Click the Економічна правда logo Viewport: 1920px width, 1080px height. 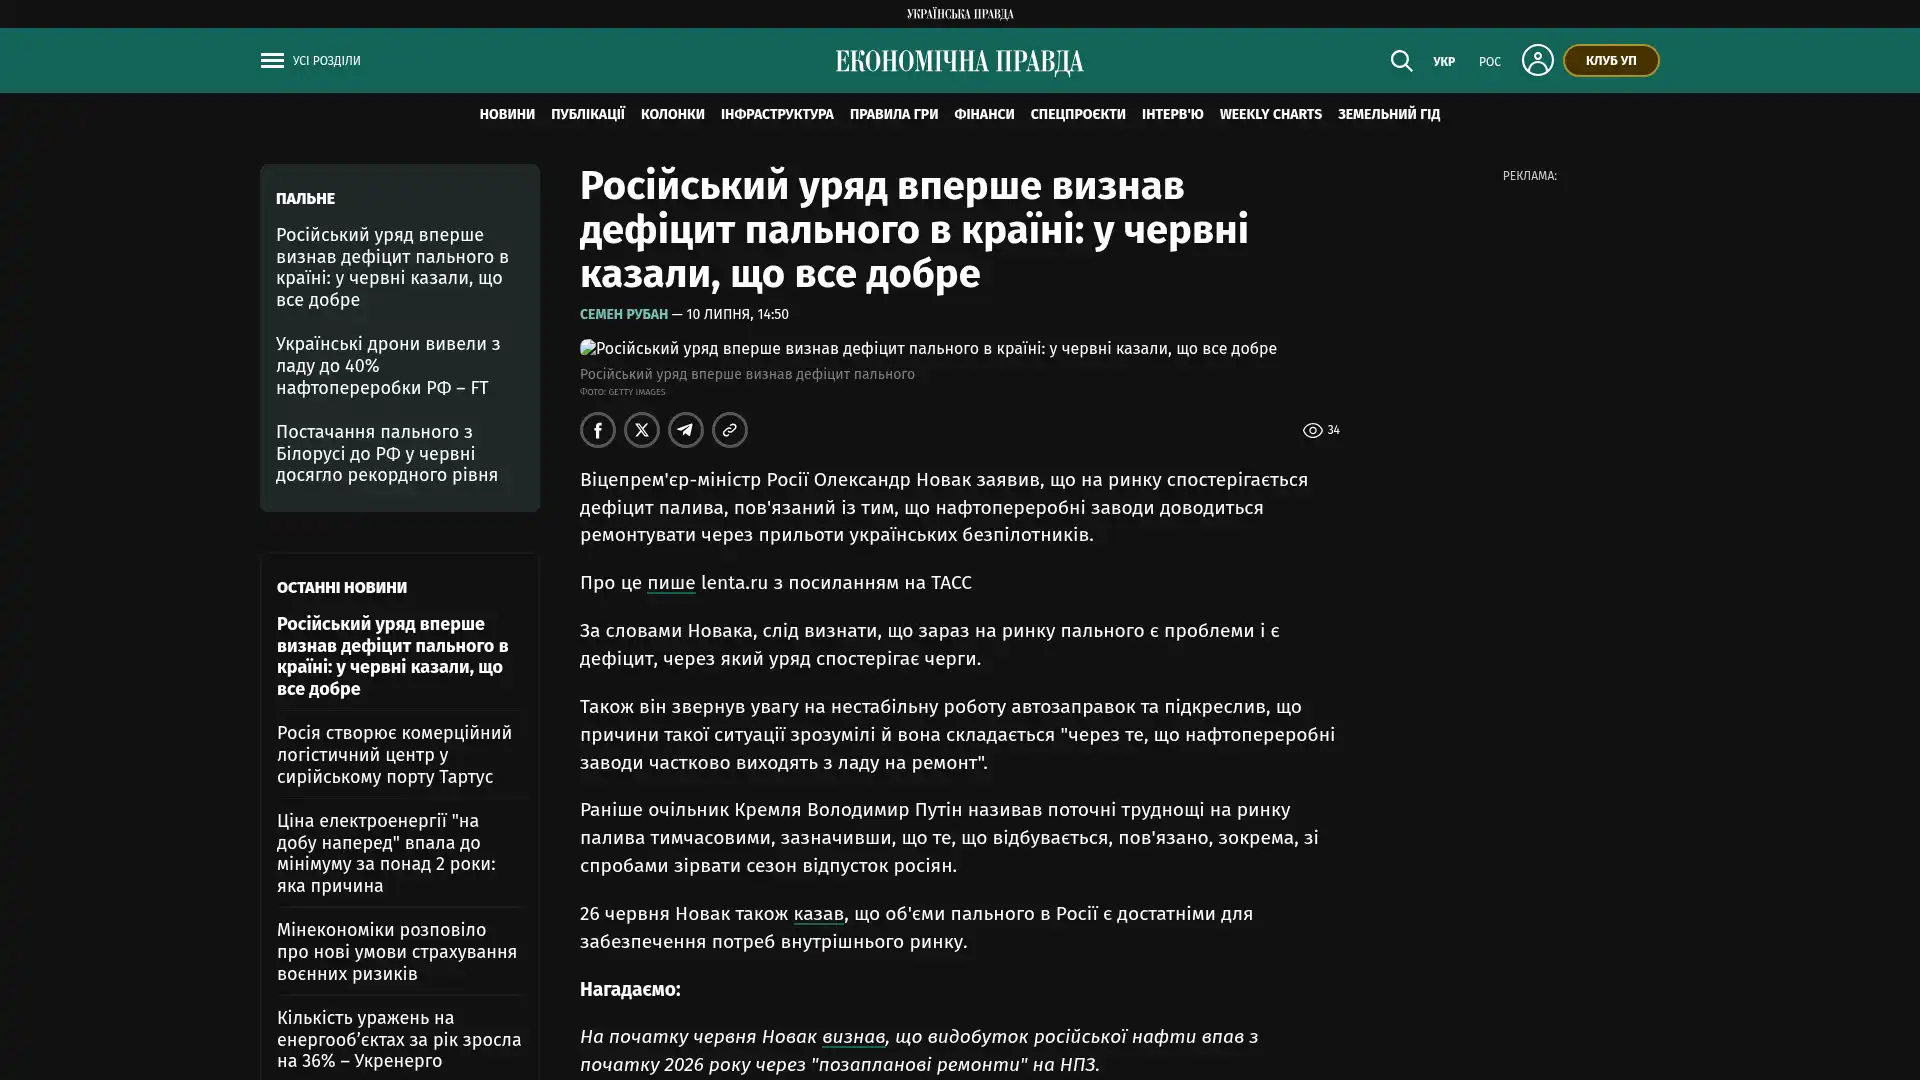pos(959,62)
